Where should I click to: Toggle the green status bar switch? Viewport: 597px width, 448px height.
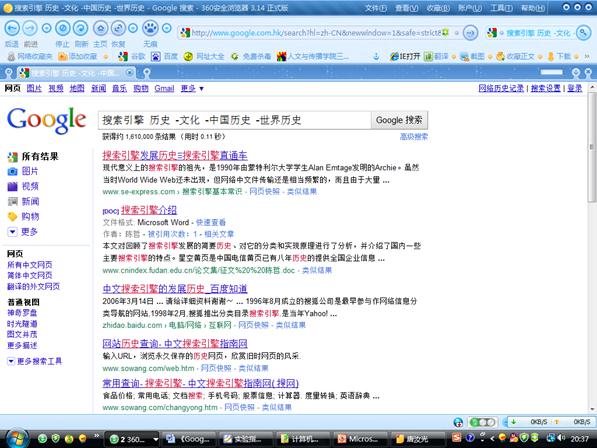pos(483,422)
